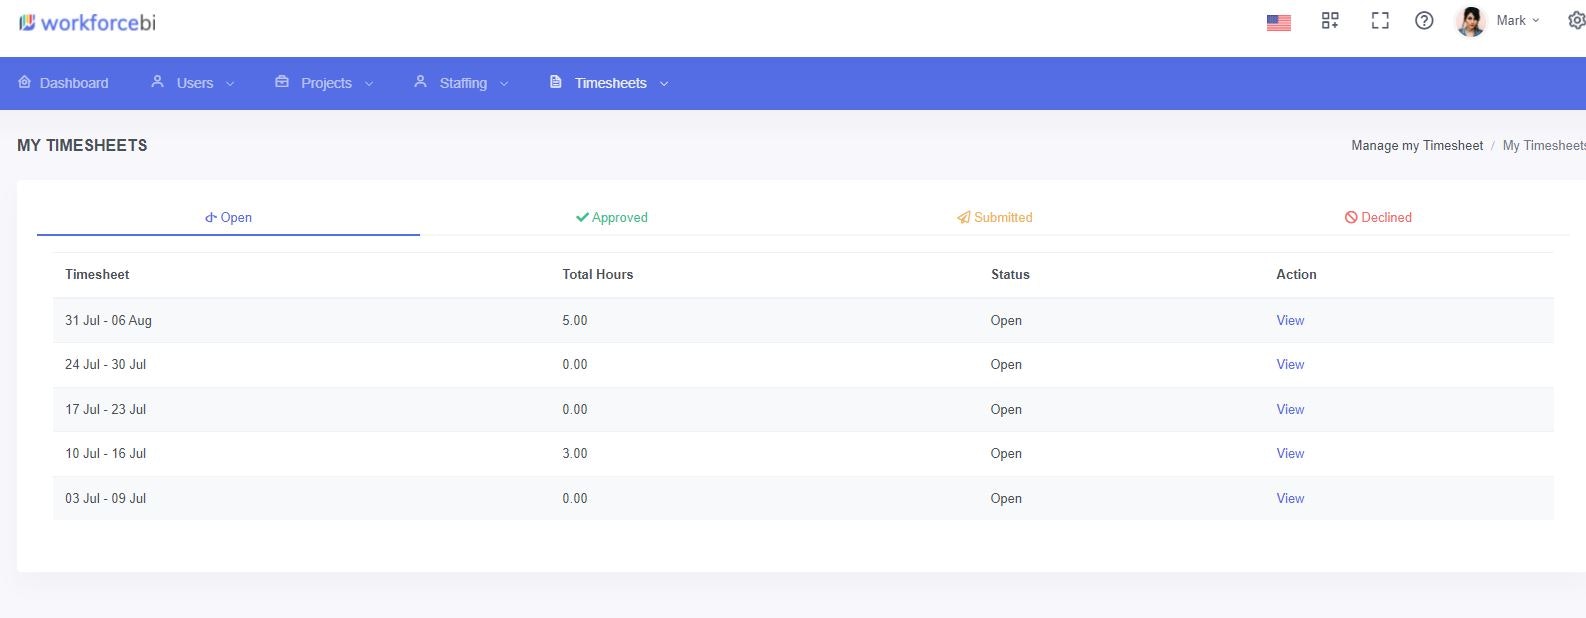Click Mark's profile avatar

(x=1470, y=21)
